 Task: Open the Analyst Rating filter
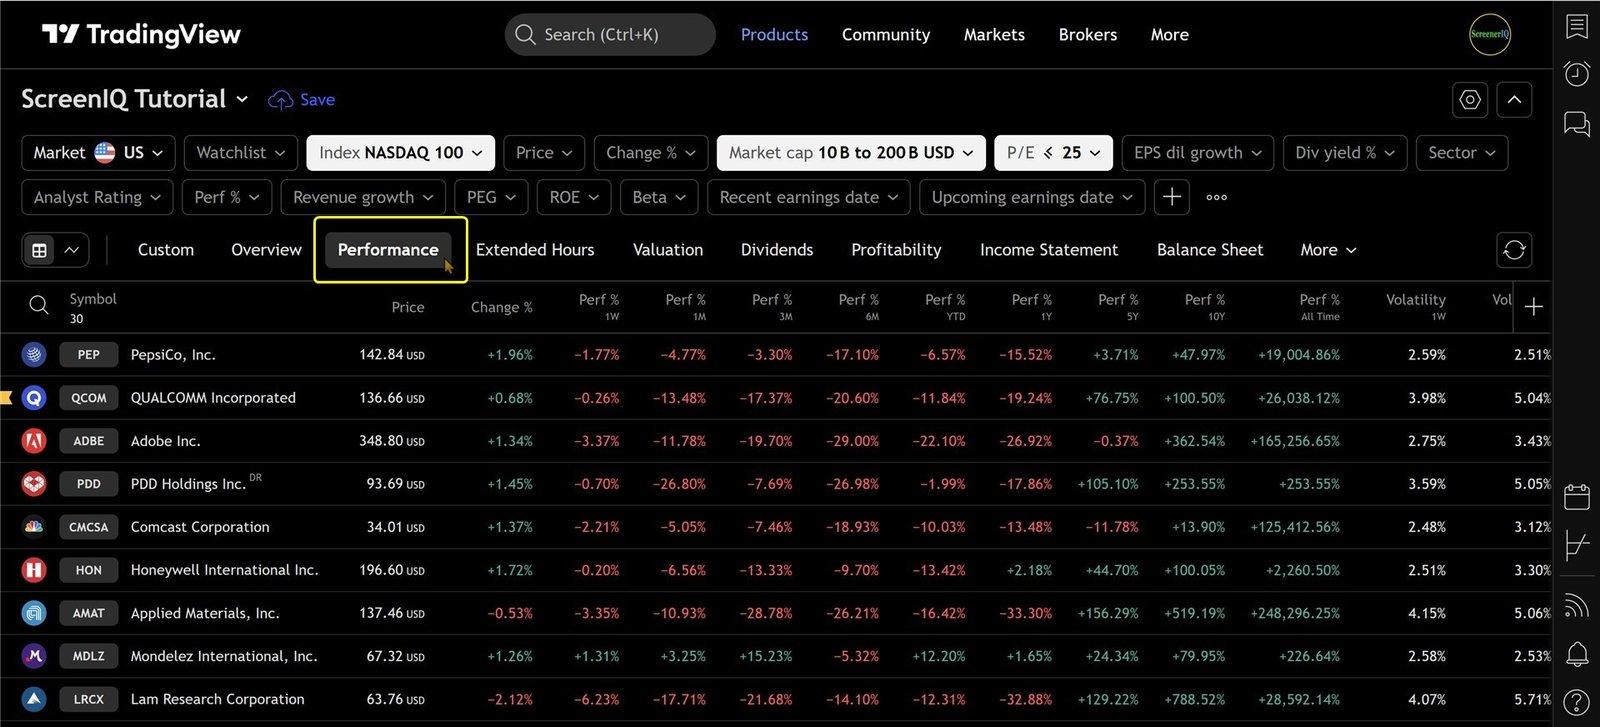pos(97,197)
